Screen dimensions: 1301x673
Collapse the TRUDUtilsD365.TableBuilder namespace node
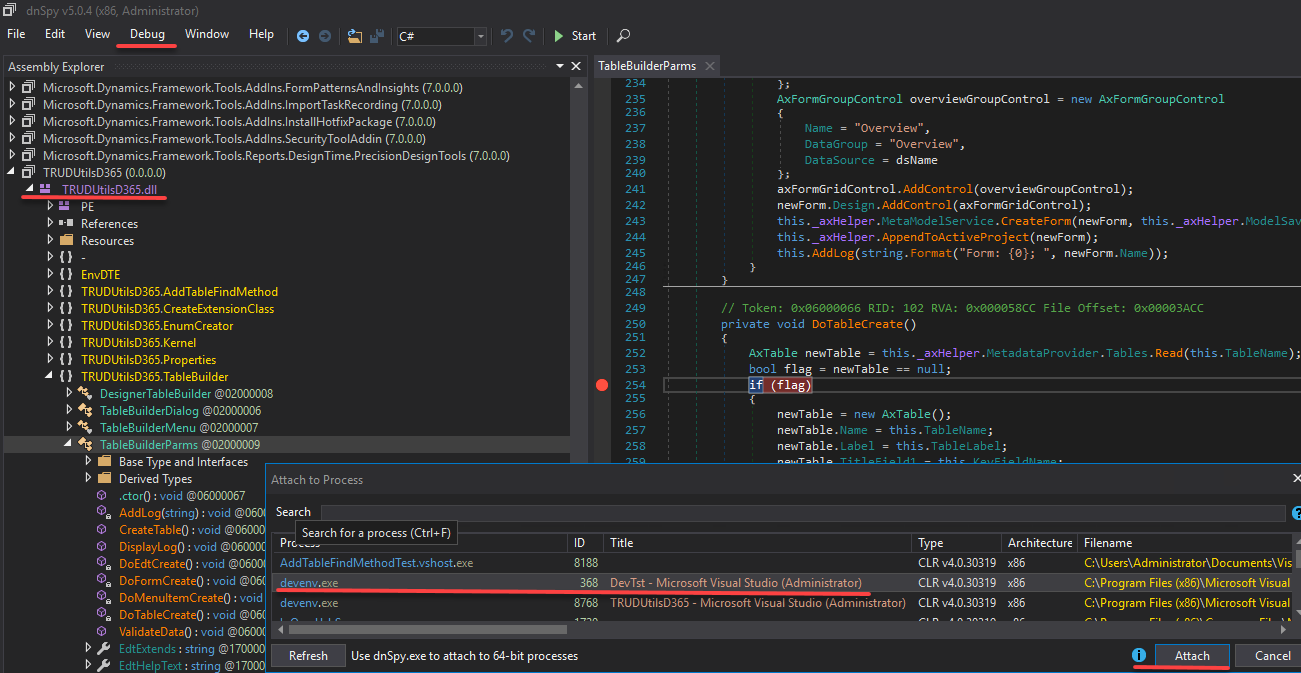point(50,377)
